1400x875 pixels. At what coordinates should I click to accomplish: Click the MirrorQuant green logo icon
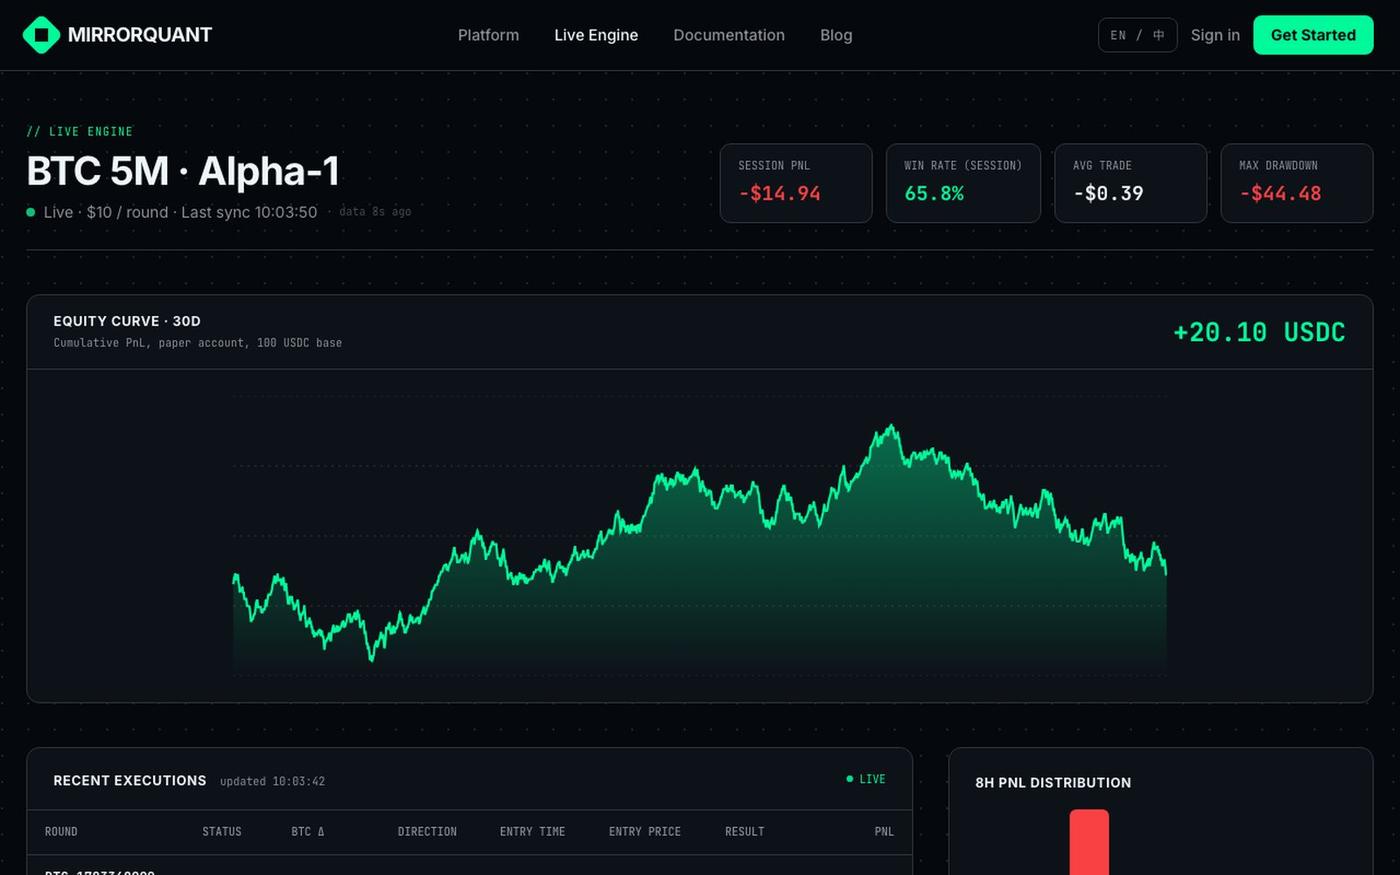(41, 35)
